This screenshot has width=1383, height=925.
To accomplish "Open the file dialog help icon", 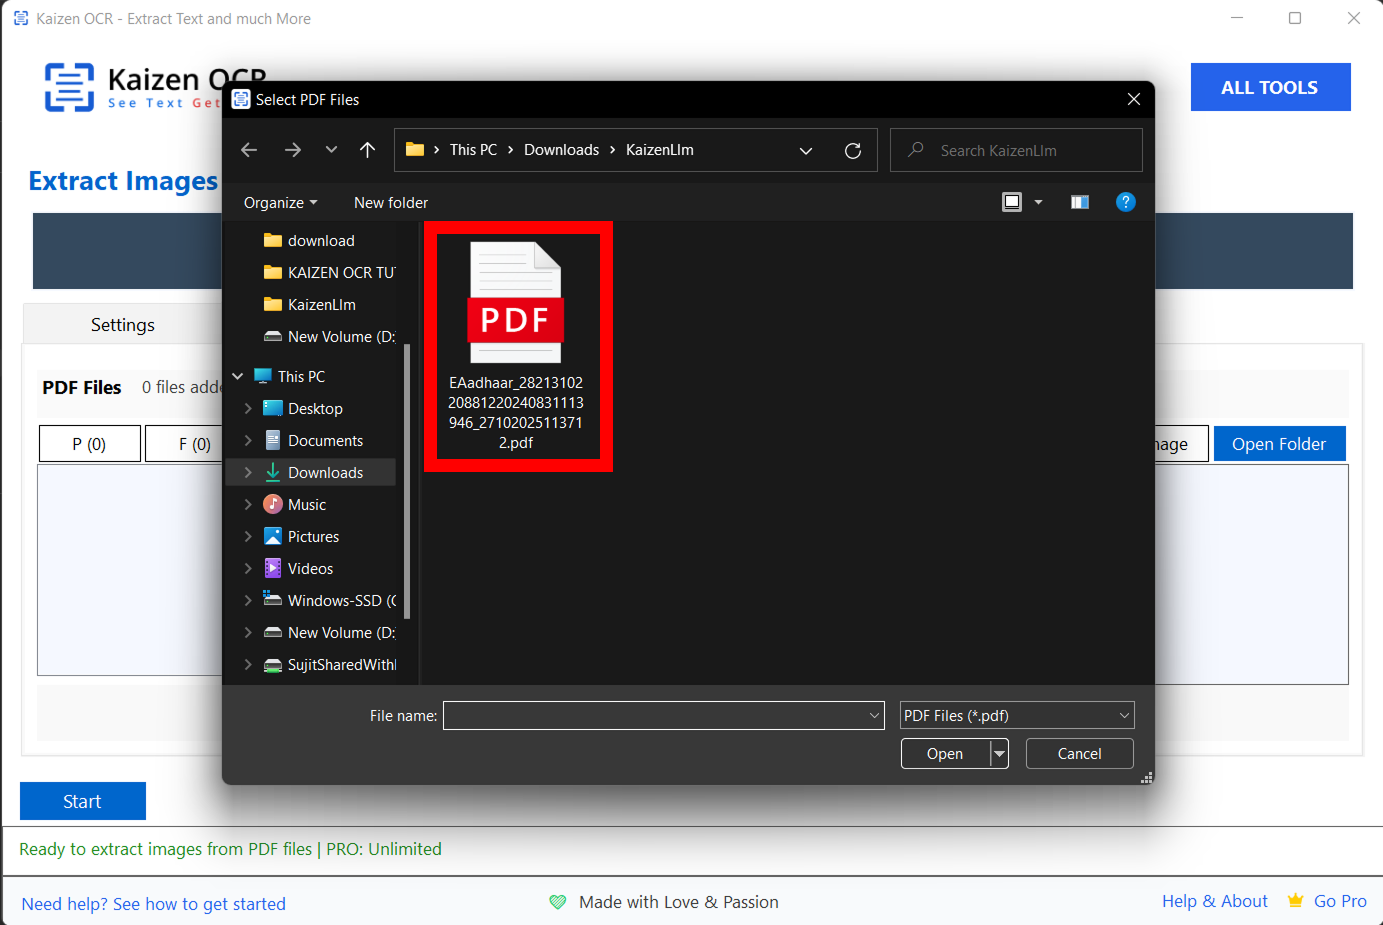I will click(x=1125, y=202).
